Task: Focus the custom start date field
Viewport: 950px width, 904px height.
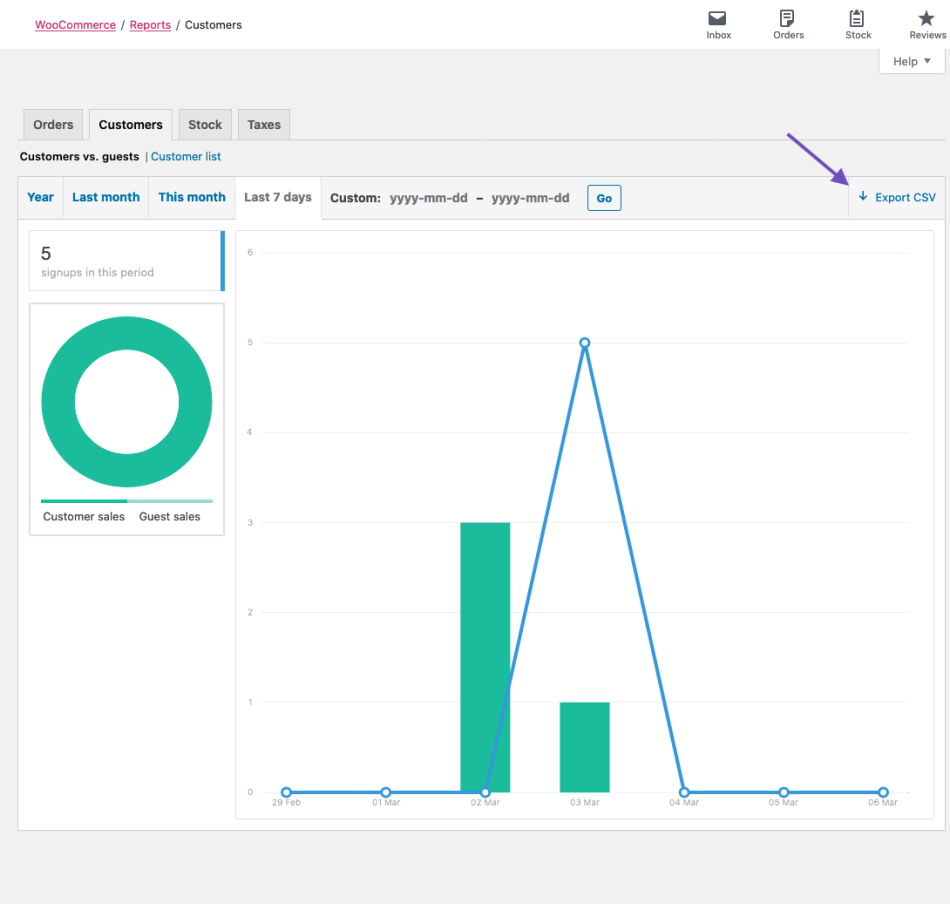Action: [428, 198]
